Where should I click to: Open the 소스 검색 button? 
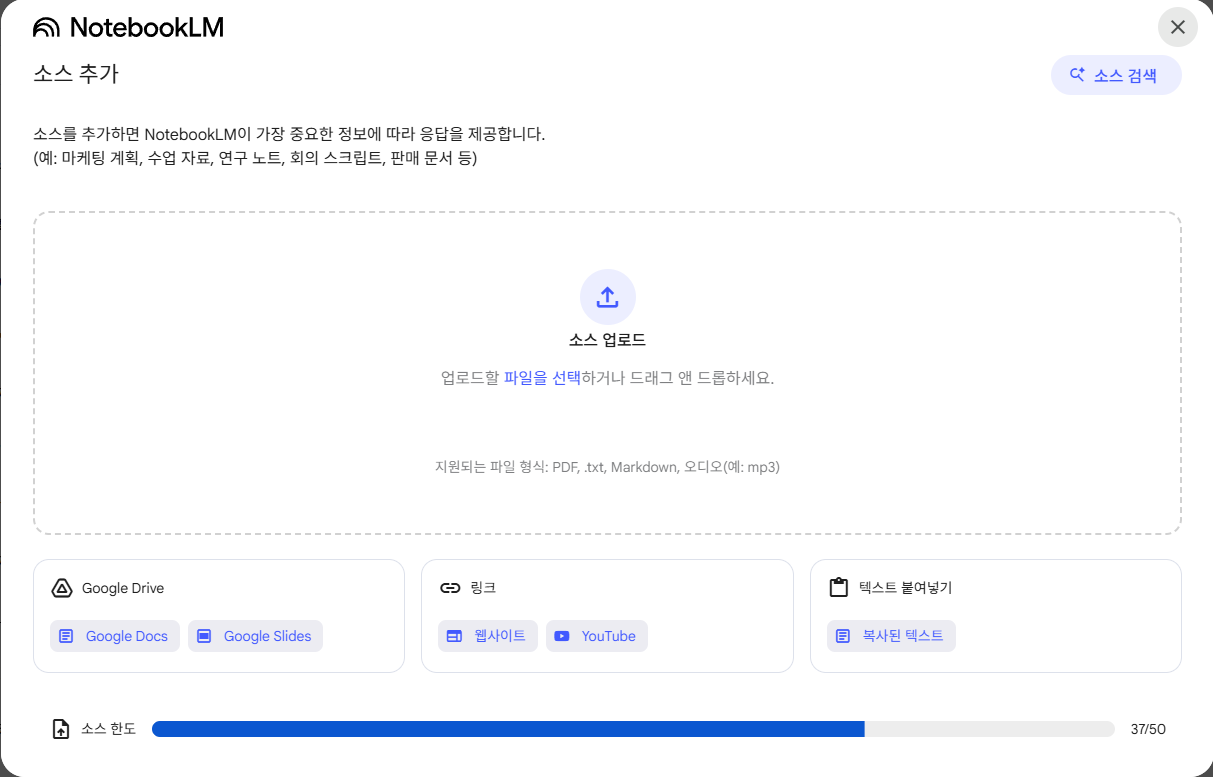[1116, 75]
